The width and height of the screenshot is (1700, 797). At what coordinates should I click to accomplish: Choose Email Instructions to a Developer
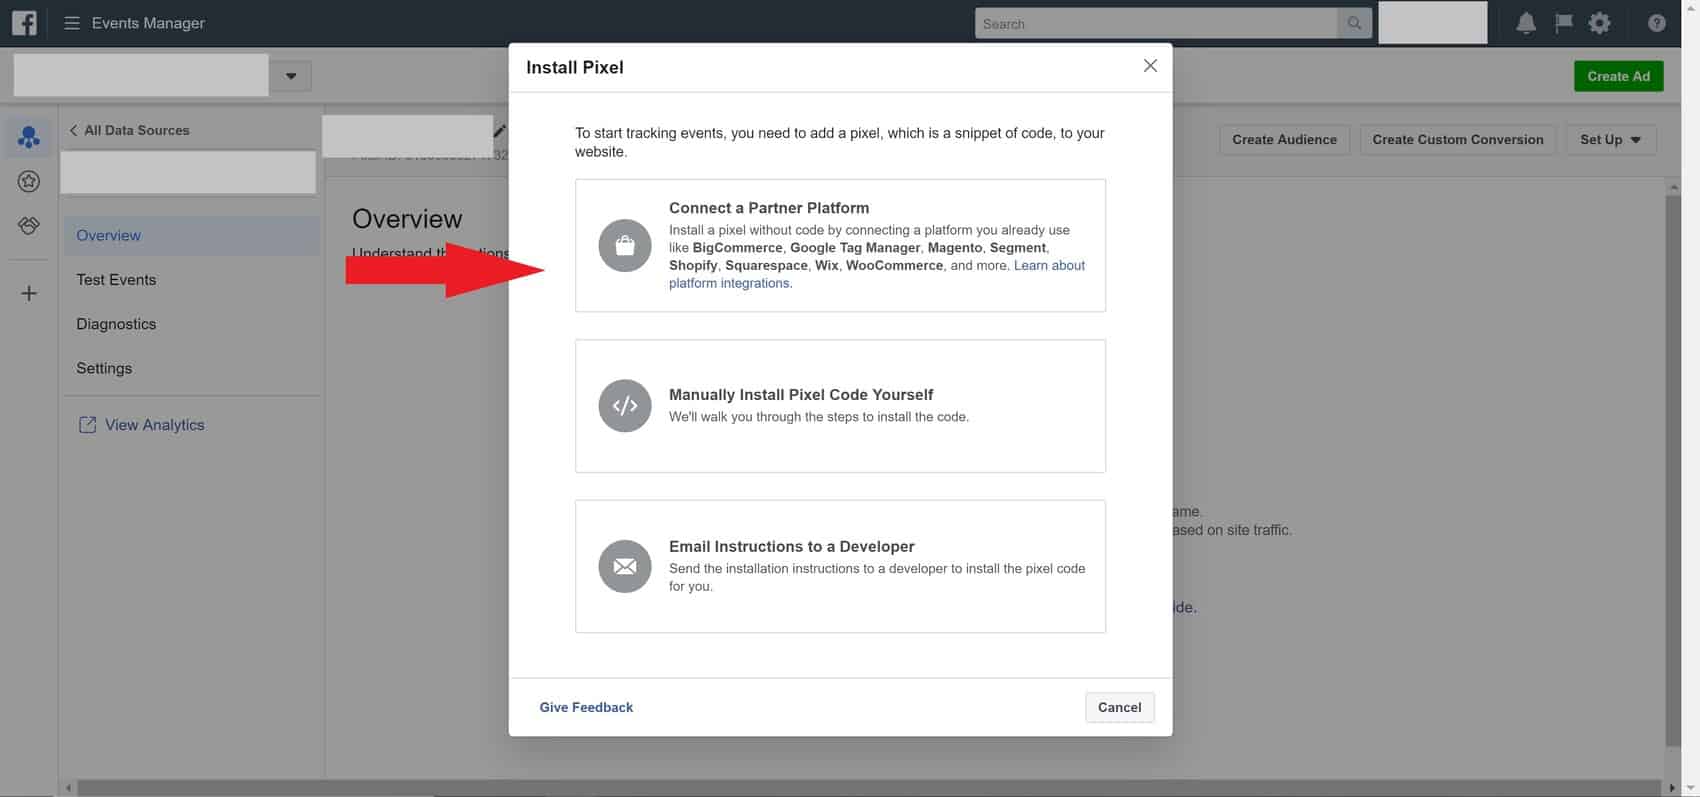pyautogui.click(x=840, y=566)
